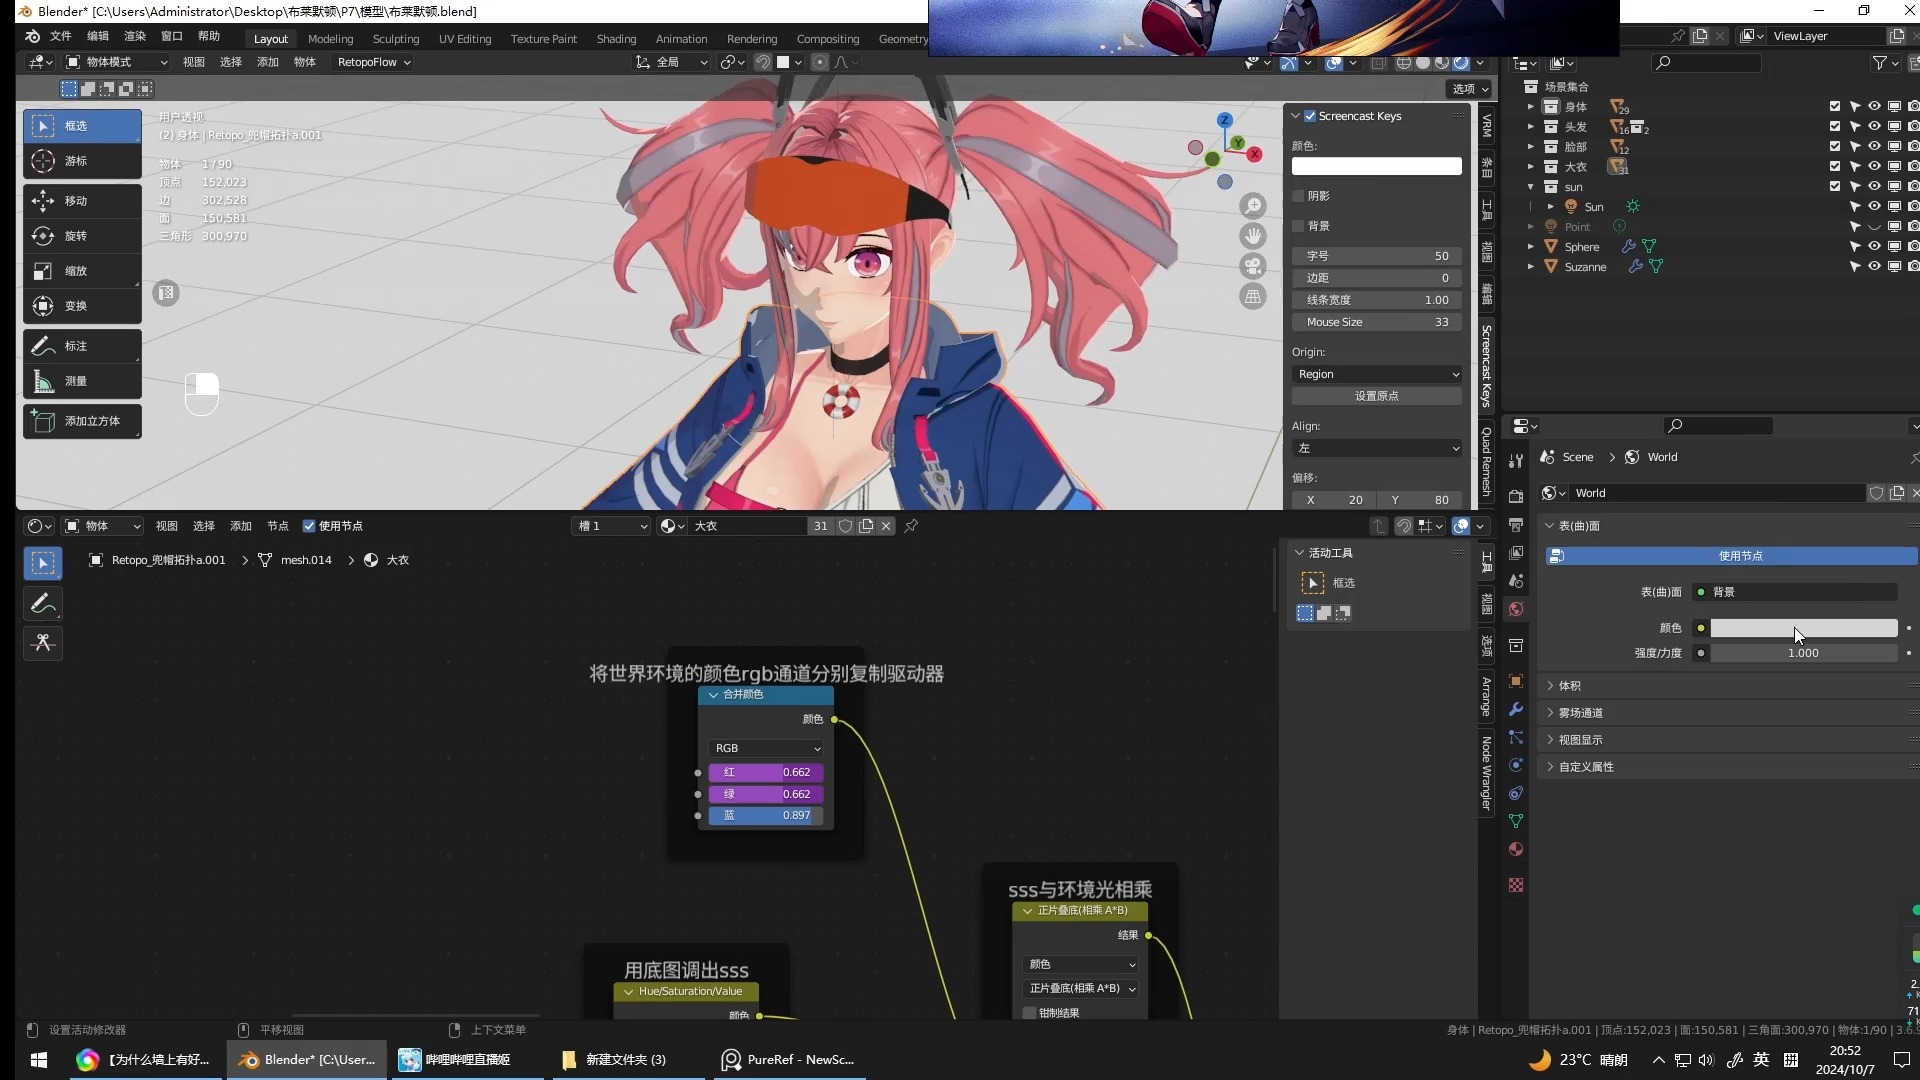Switch perspective/orthographic grid icon in viewport

pyautogui.click(x=1253, y=296)
